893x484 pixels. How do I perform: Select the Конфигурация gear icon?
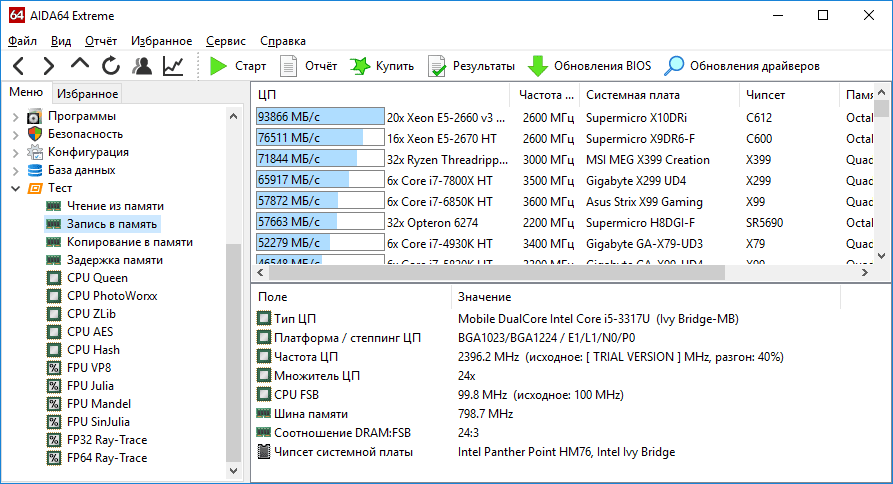coord(35,152)
